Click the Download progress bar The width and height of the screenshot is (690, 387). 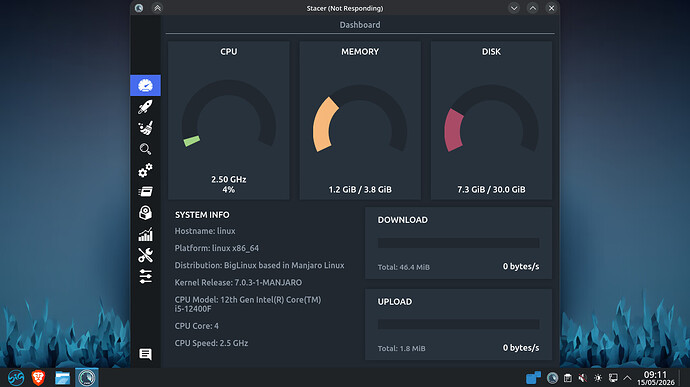(x=458, y=243)
